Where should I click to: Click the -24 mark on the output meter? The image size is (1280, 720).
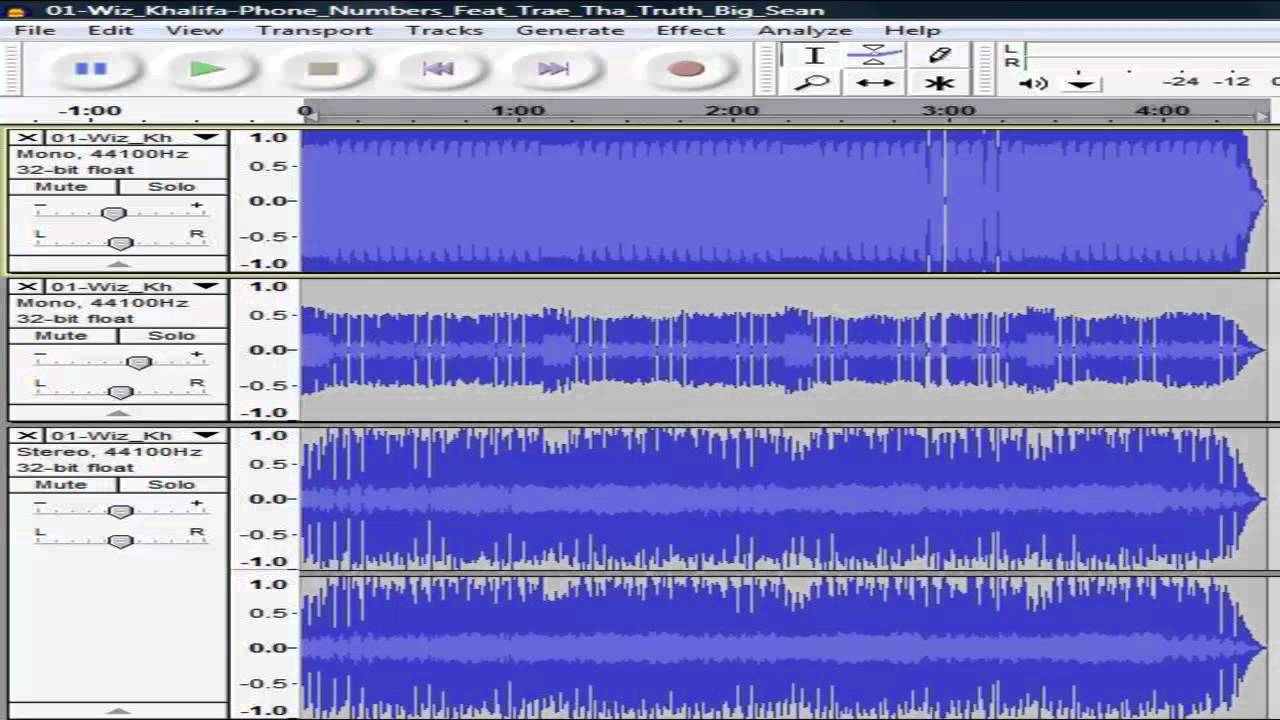pos(1183,81)
